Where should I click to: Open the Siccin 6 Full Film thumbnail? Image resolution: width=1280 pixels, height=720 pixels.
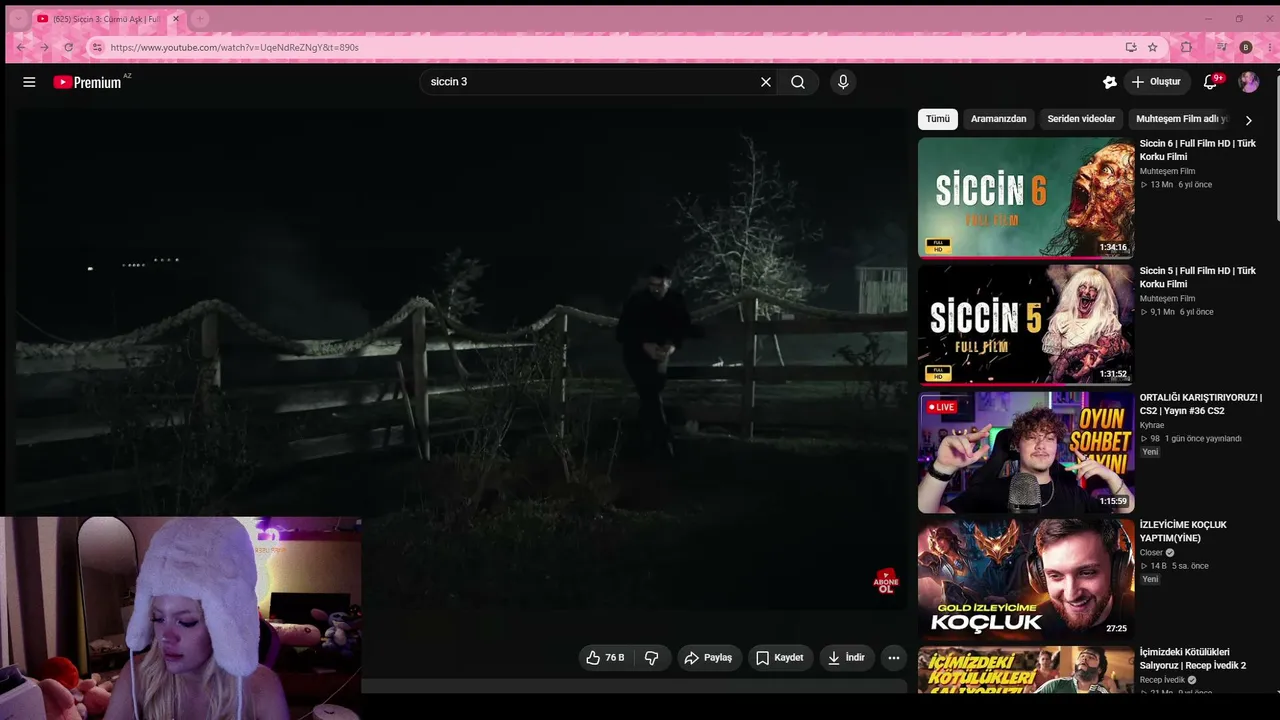[x=1026, y=197]
